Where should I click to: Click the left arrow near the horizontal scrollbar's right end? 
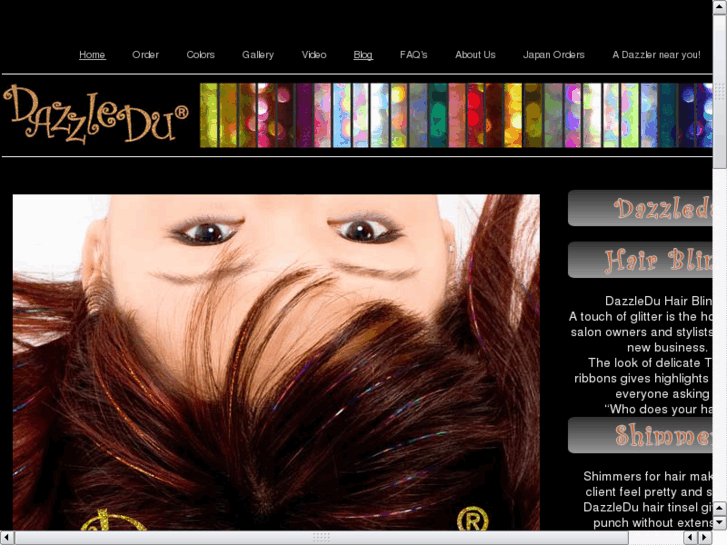tap(690, 538)
